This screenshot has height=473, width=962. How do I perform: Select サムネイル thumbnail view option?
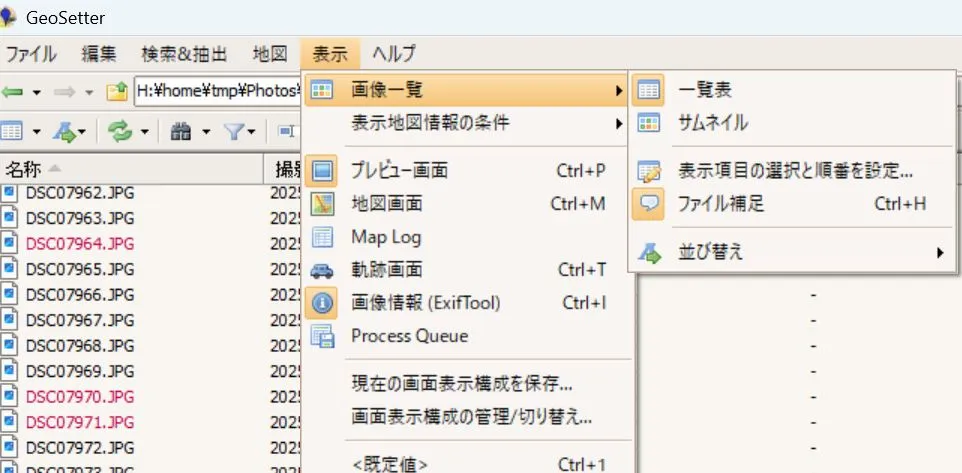713,123
